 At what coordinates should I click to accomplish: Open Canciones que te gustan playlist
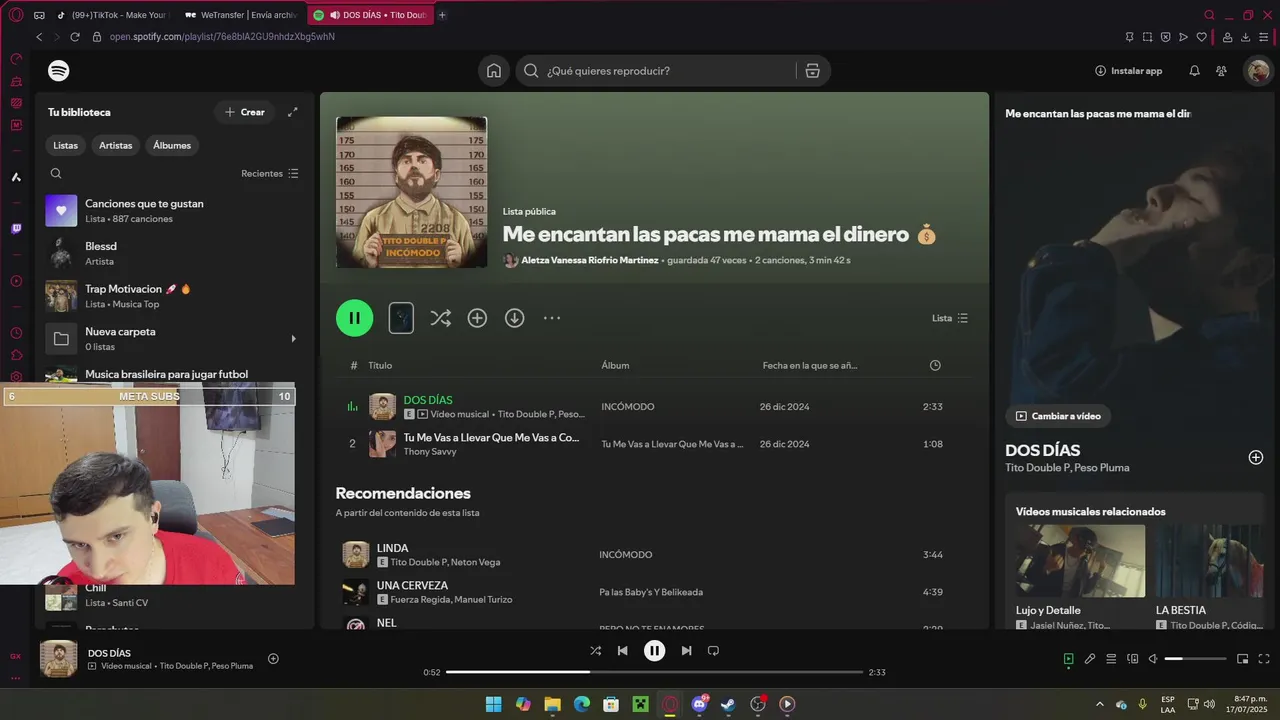coord(175,210)
